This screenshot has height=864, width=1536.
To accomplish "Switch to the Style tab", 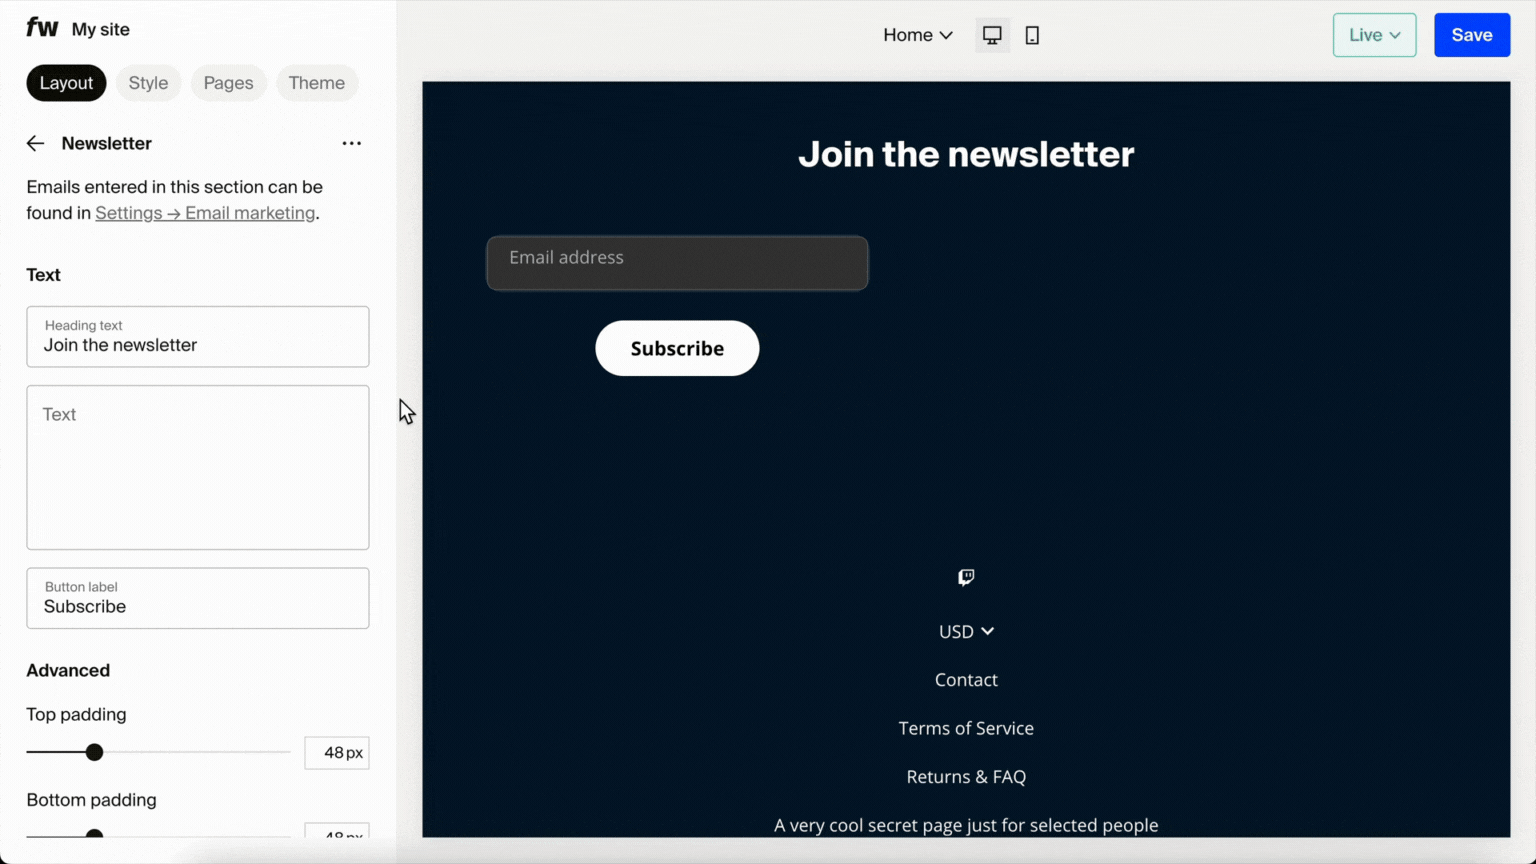I will point(148,83).
